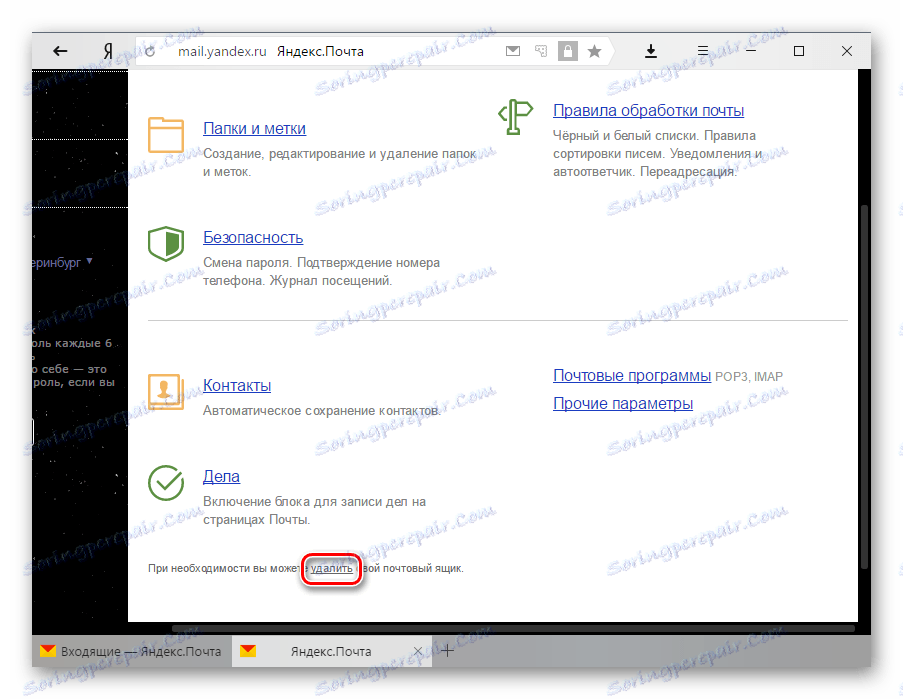Open the padlock site security icon
The image size is (903, 699).
[x=568, y=51]
